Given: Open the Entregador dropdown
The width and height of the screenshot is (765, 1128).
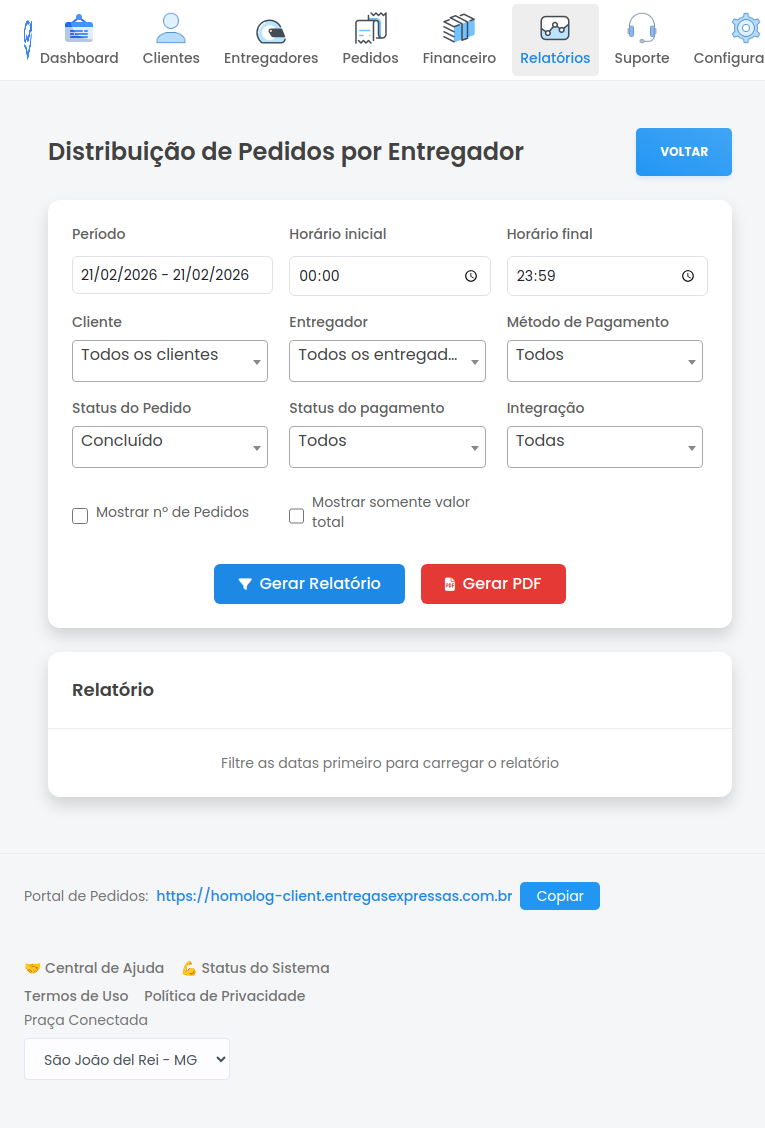Looking at the screenshot, I should click(387, 361).
